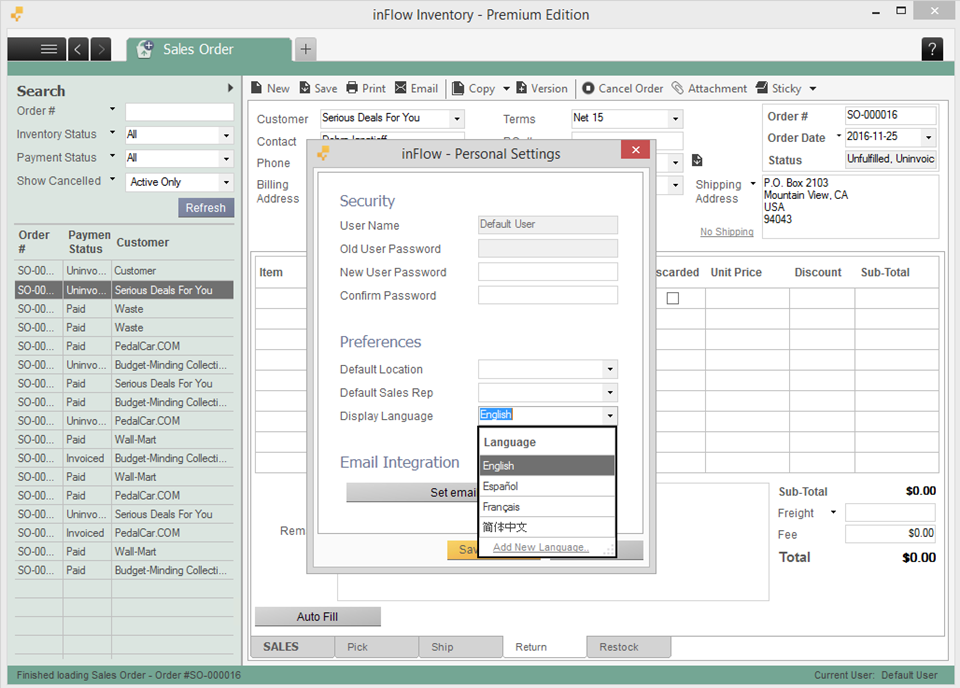The width and height of the screenshot is (960, 688).
Task: Go forward with the right arrow
Action: tap(101, 49)
